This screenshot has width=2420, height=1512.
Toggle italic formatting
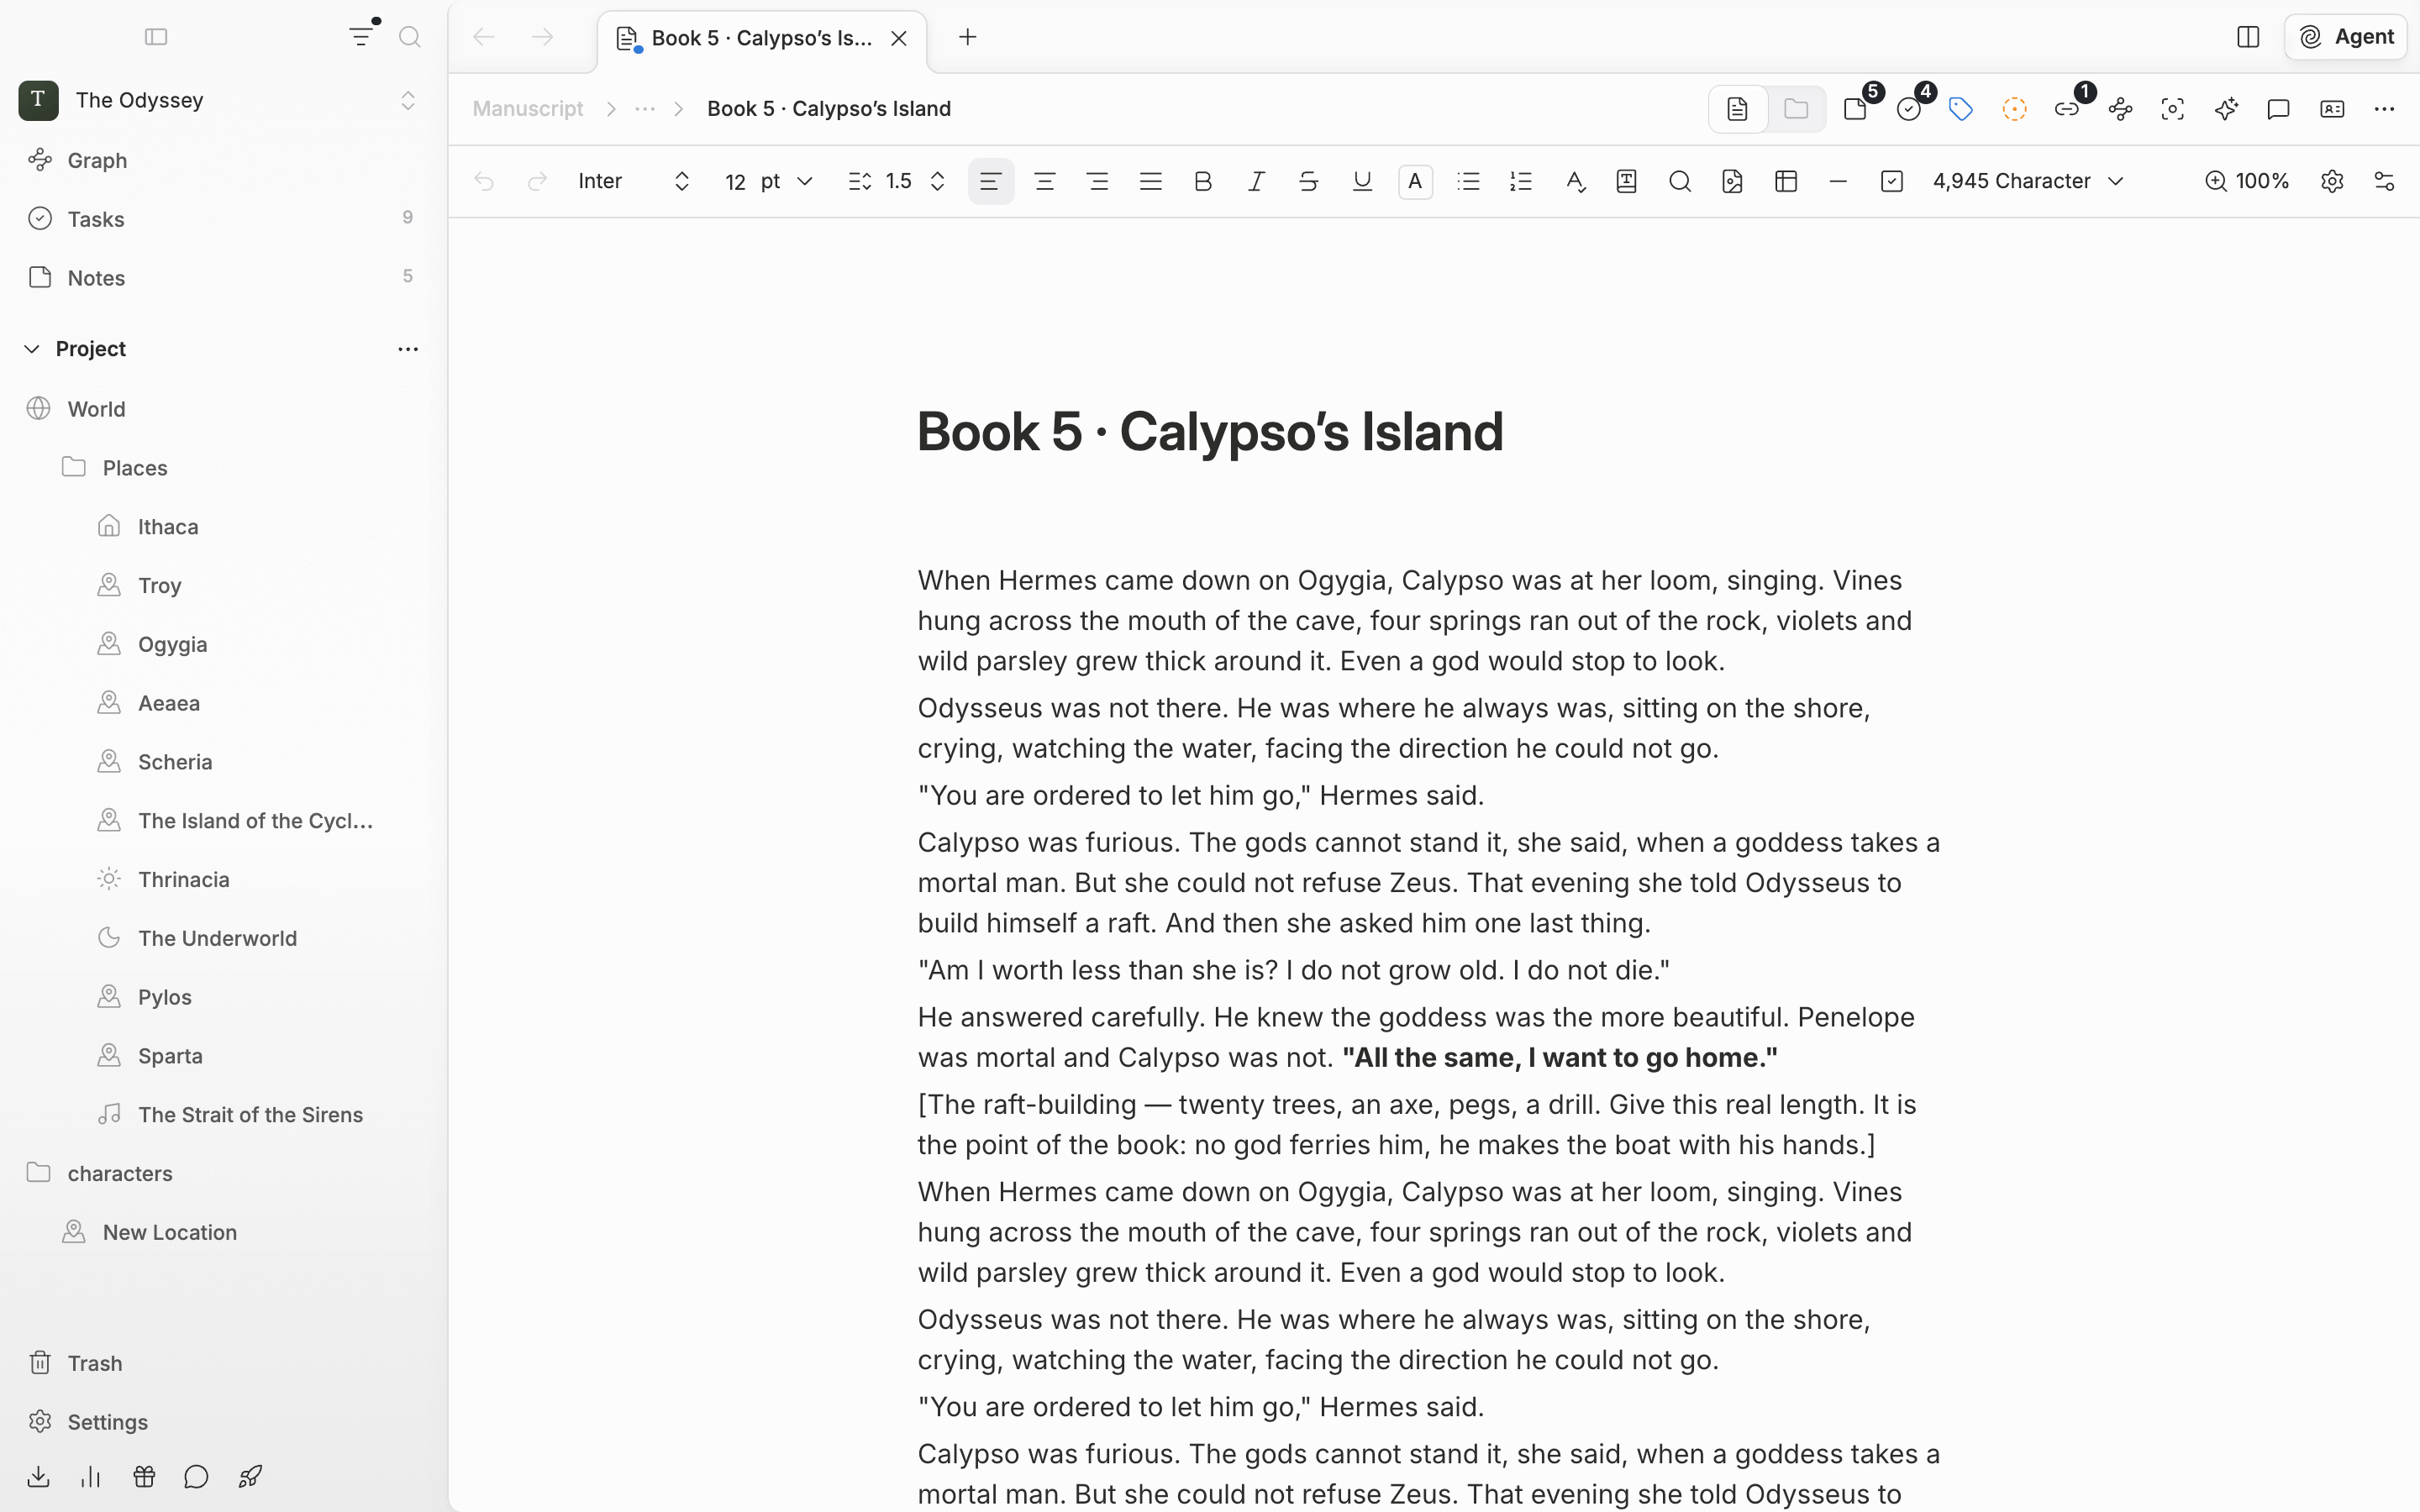(1256, 181)
